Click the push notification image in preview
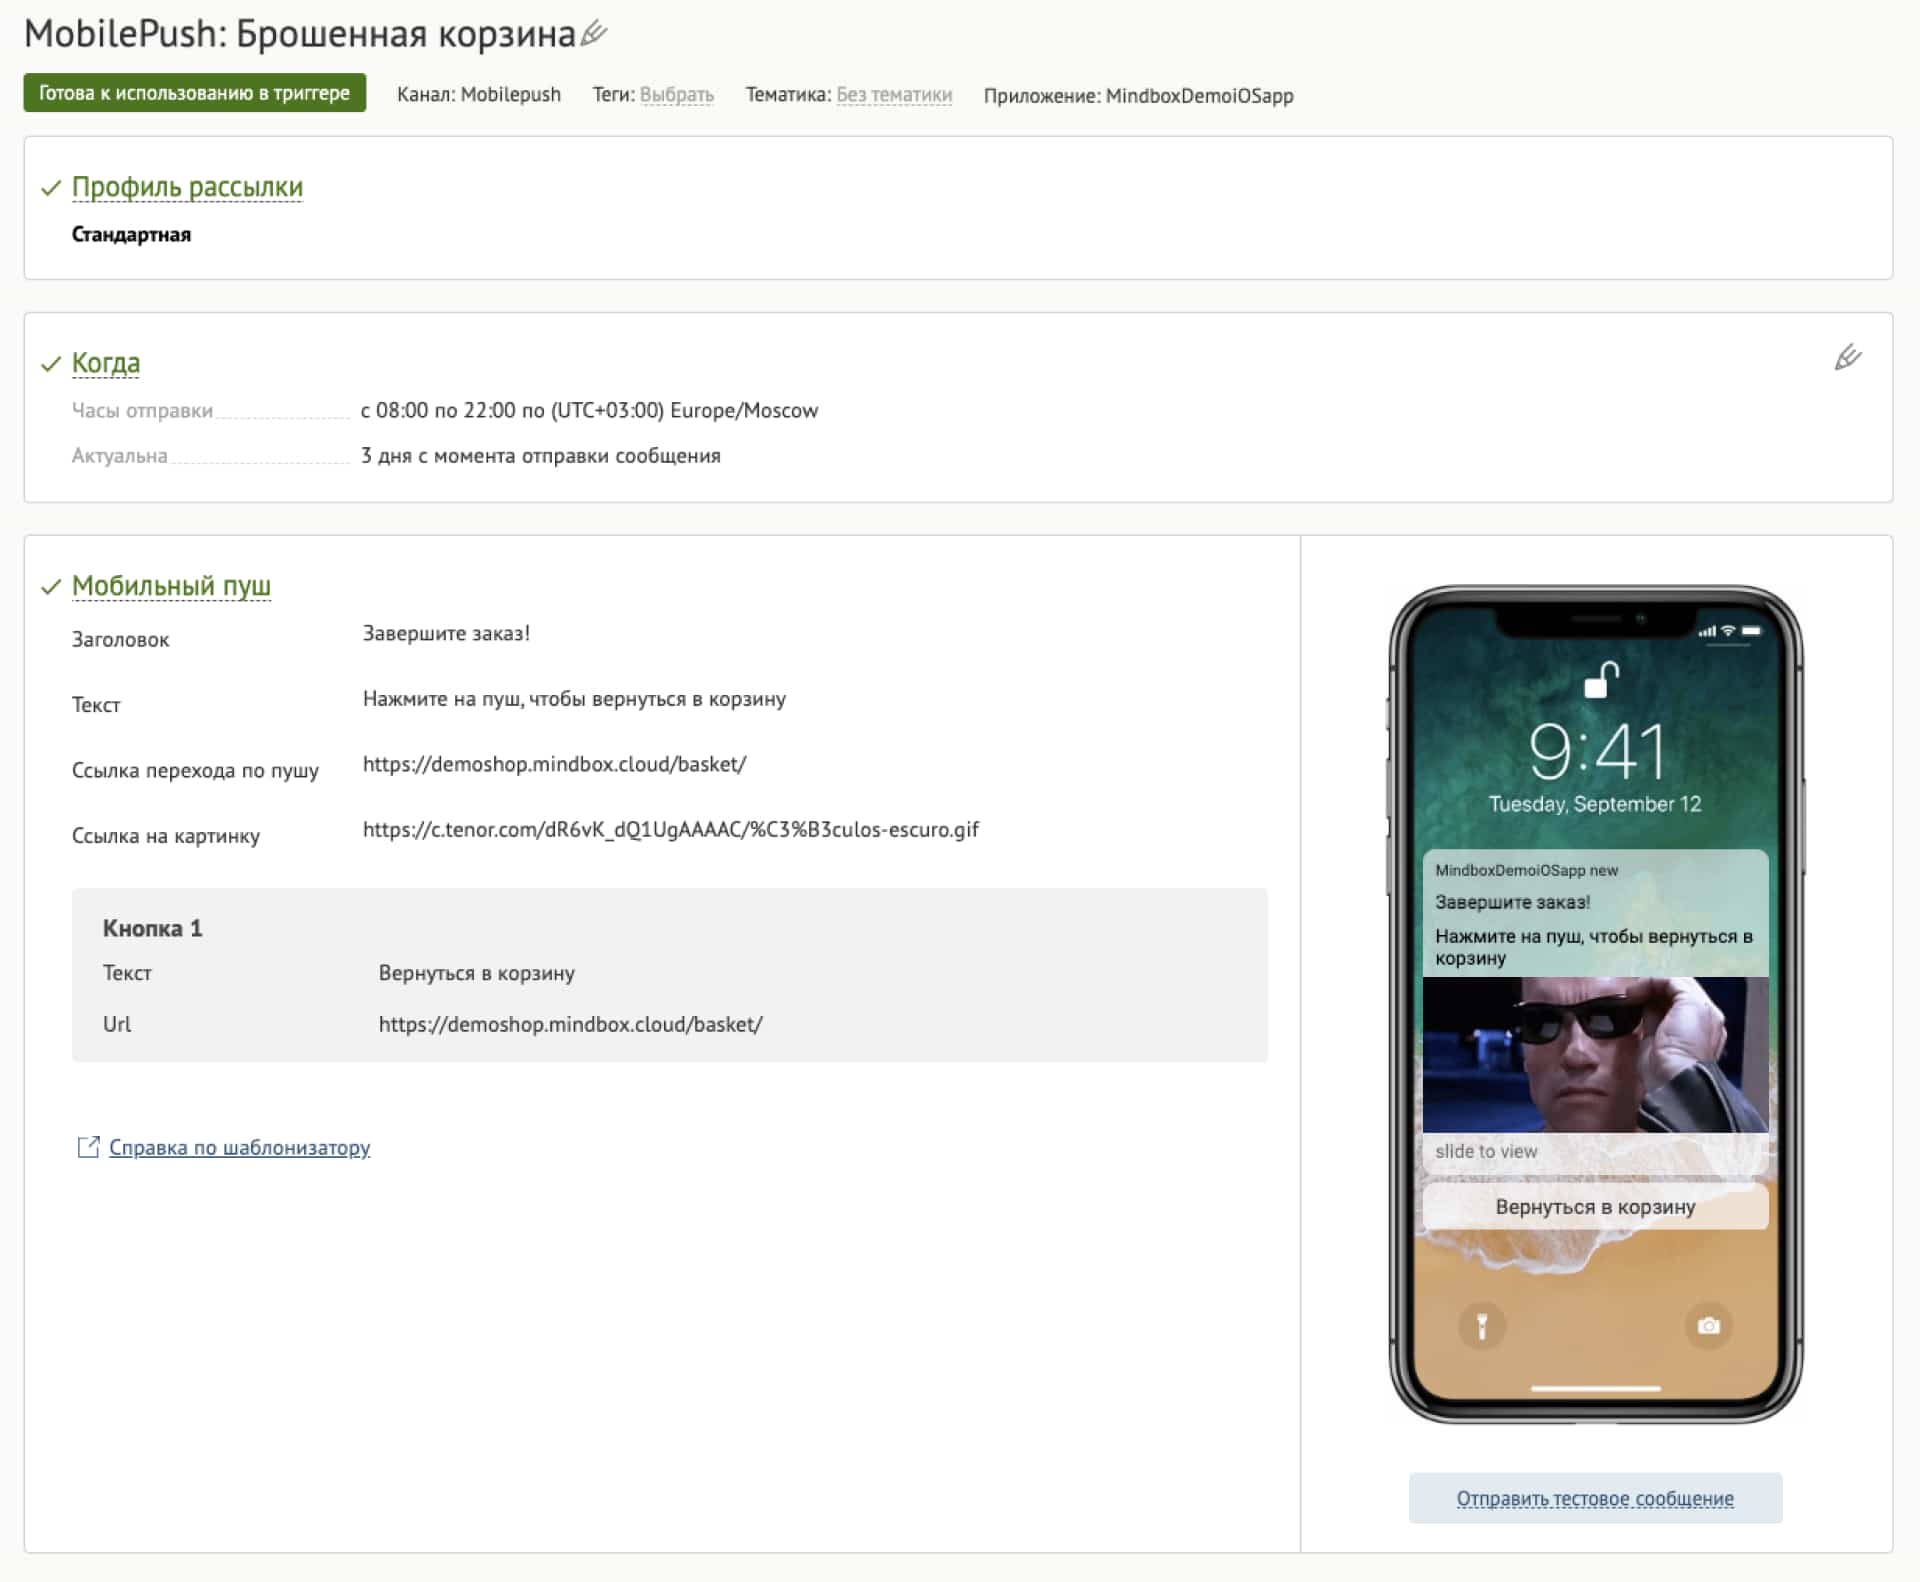 [x=1594, y=1054]
